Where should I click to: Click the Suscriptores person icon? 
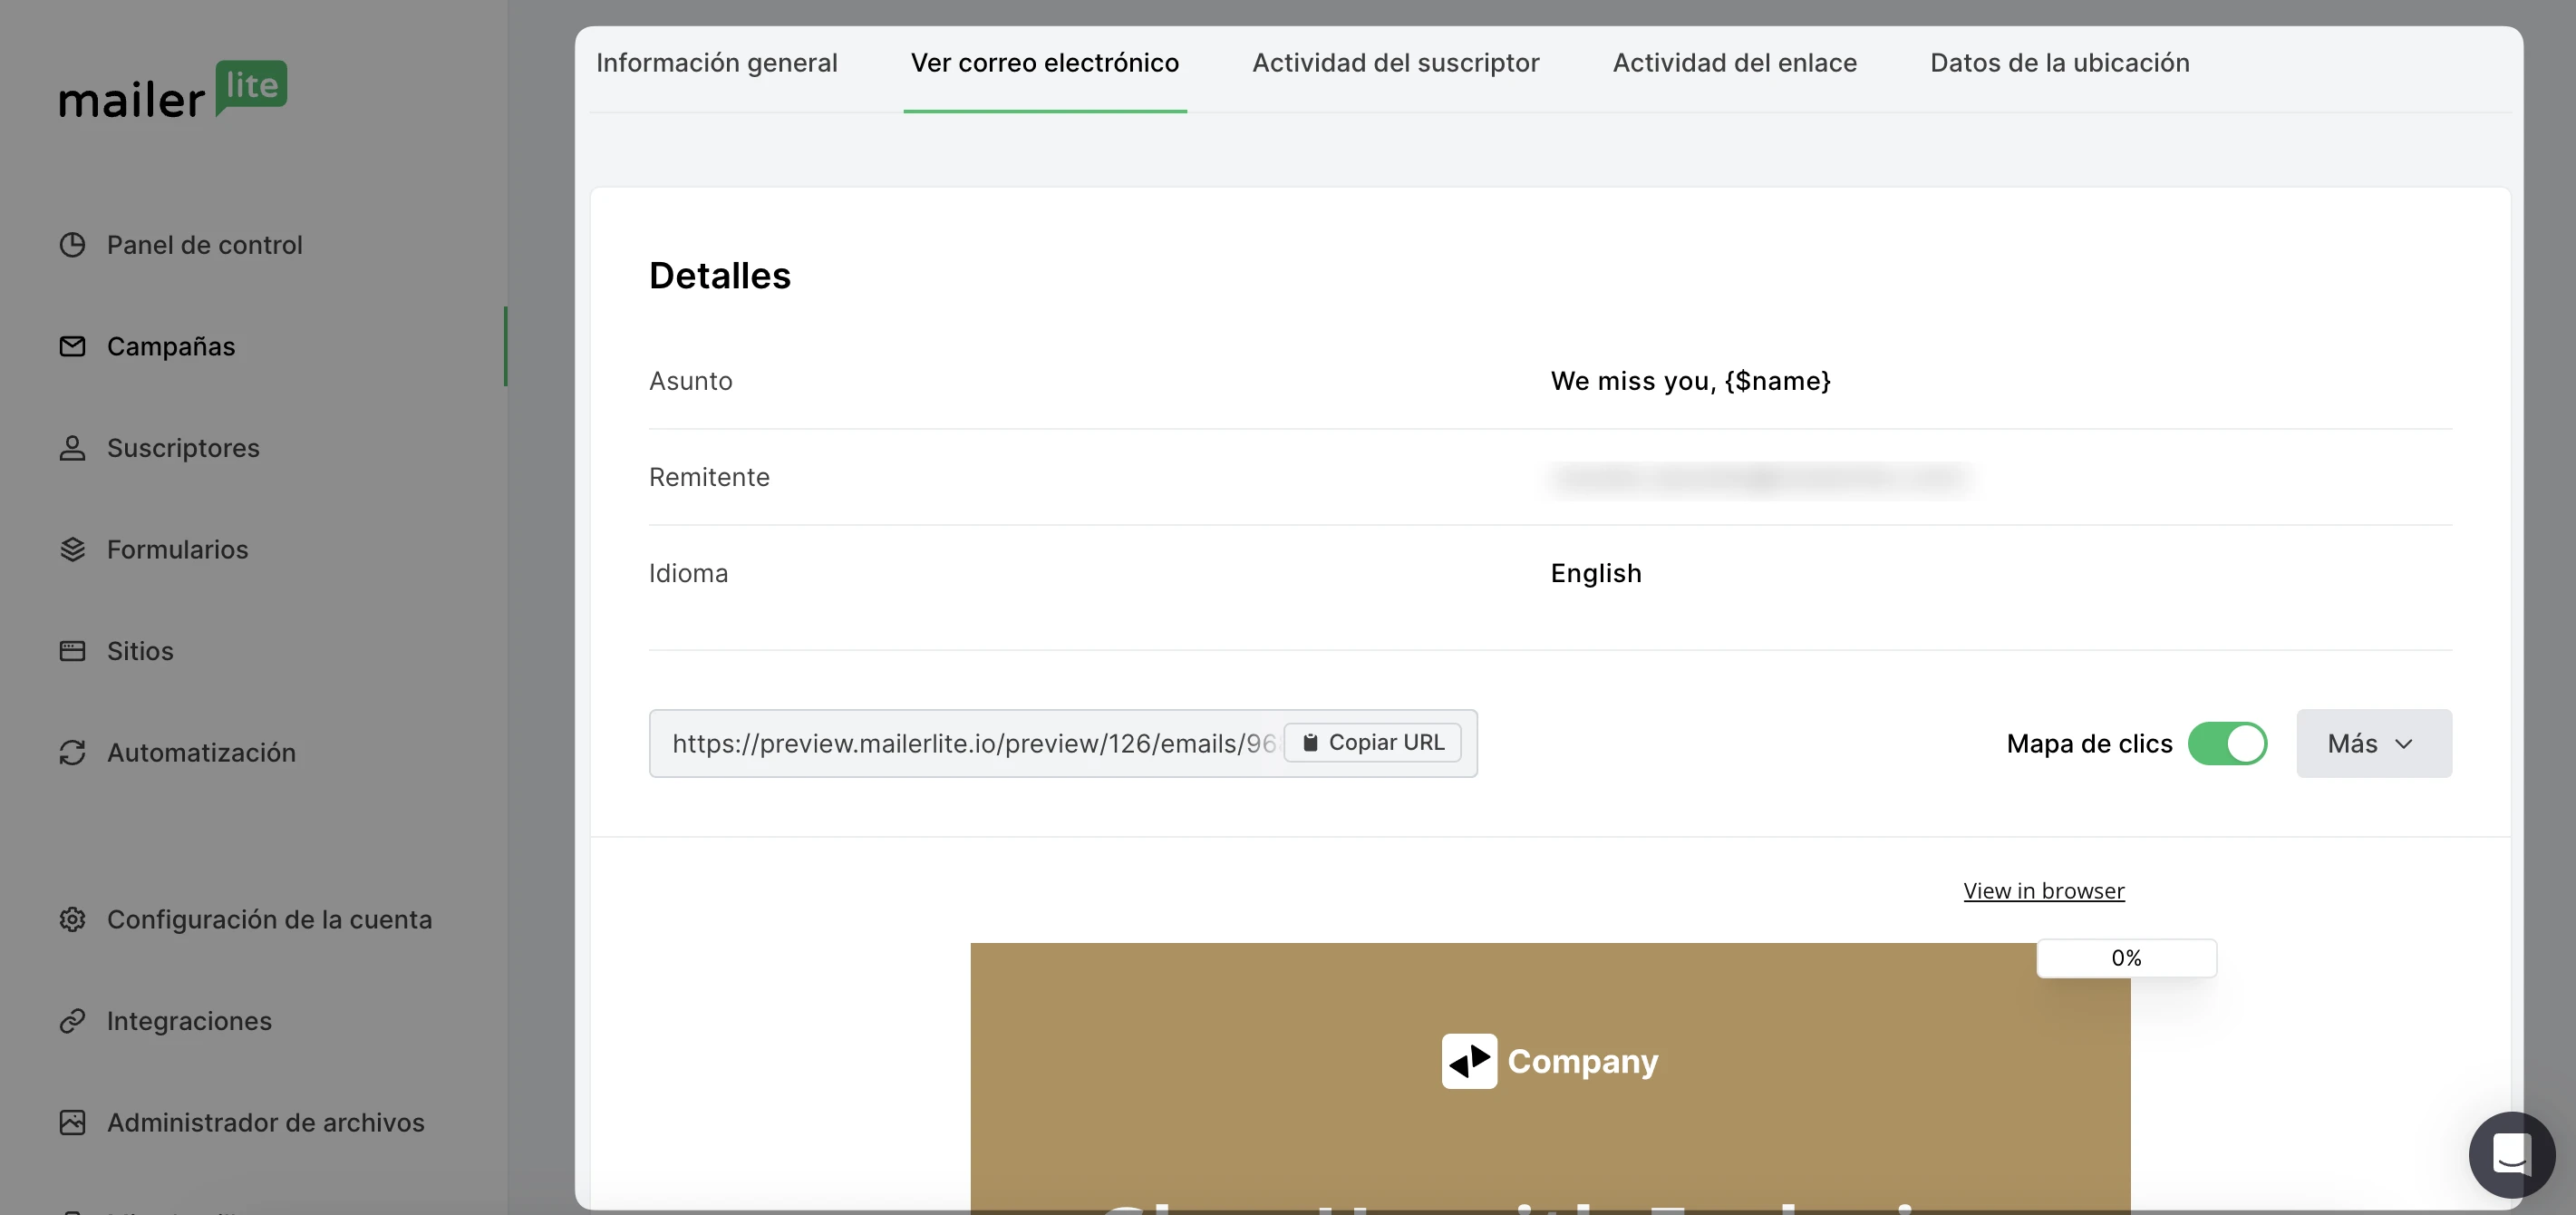[x=72, y=448]
